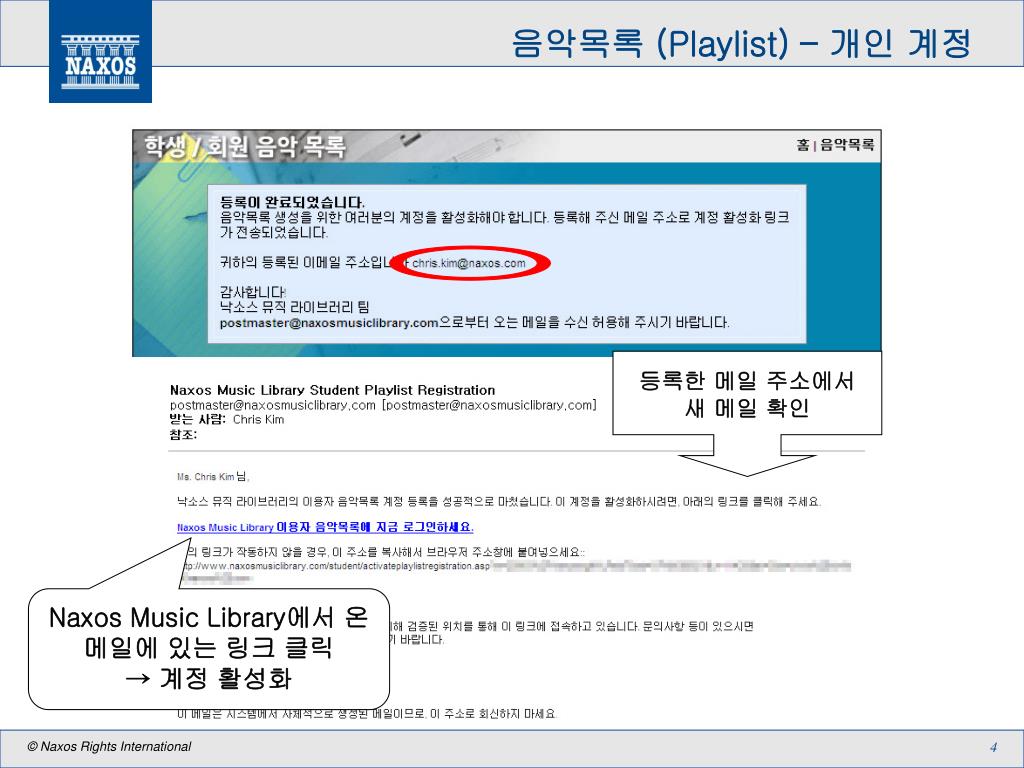Click the 등록이 완료되었습니다 heading
This screenshot has width=1024, height=768.
coord(292,202)
